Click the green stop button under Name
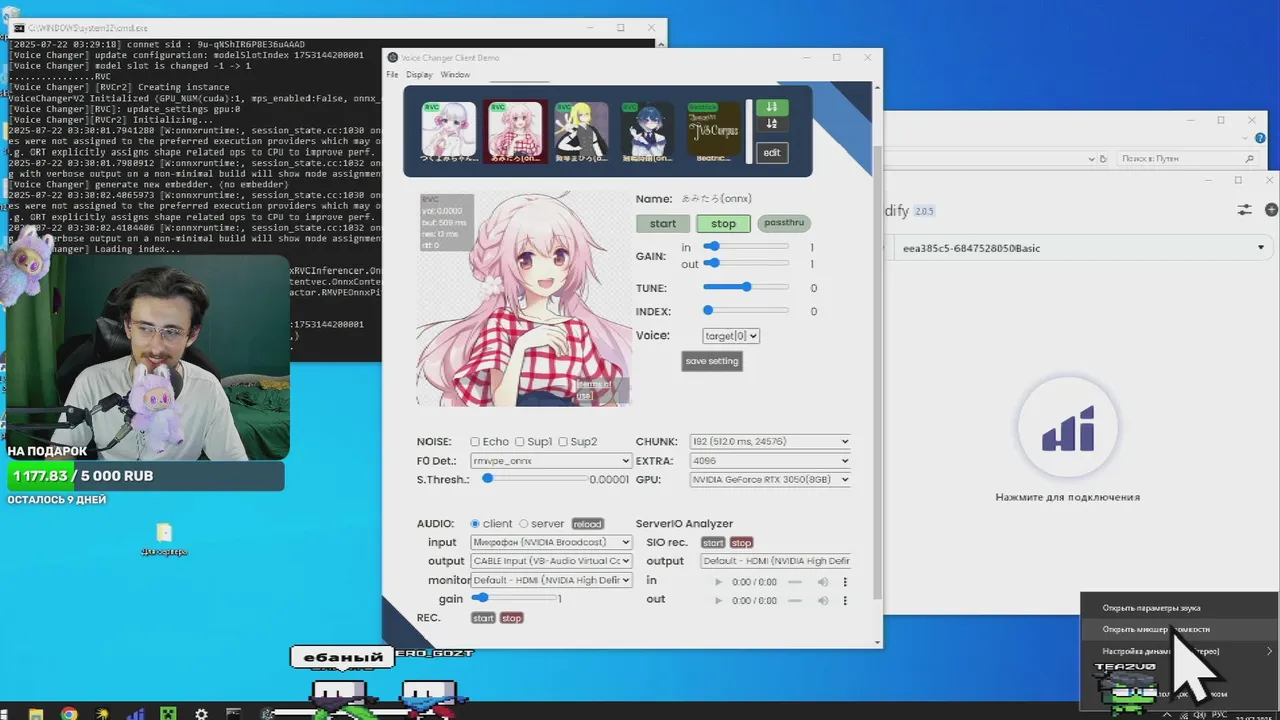The image size is (1280, 720). [x=723, y=224]
